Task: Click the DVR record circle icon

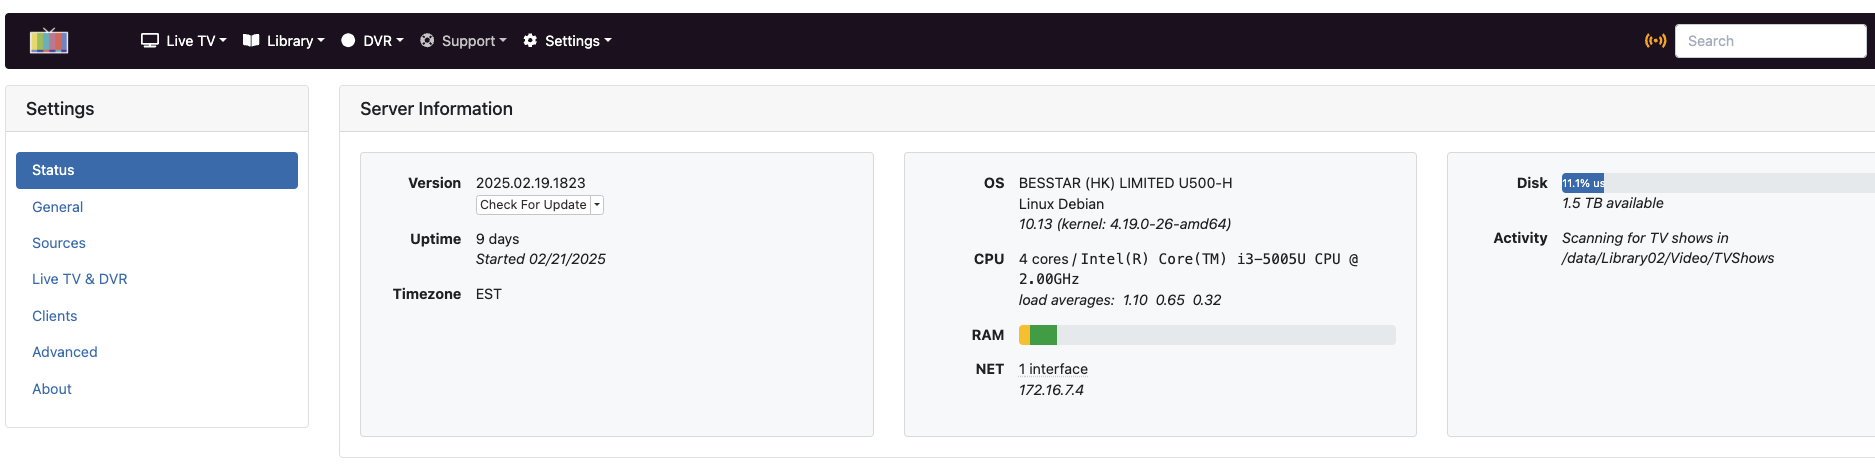Action: pos(348,41)
